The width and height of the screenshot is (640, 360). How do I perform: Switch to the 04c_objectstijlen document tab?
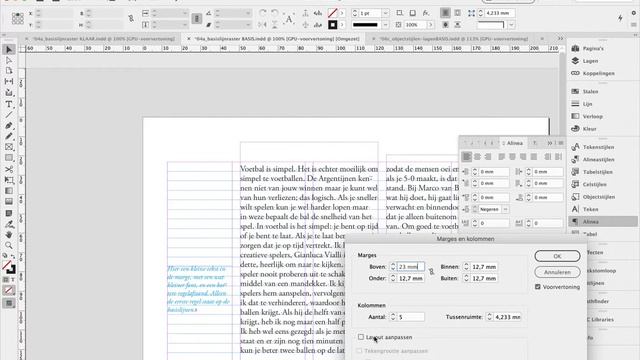coord(453,39)
